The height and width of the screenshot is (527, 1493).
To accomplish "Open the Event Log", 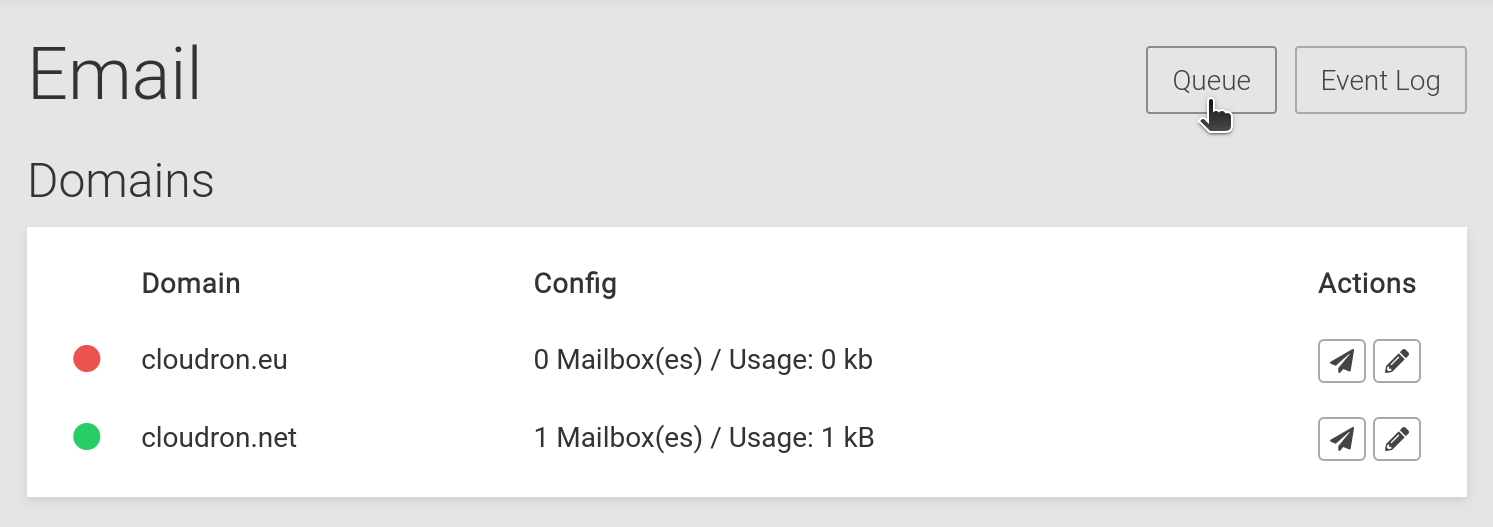I will [x=1380, y=80].
